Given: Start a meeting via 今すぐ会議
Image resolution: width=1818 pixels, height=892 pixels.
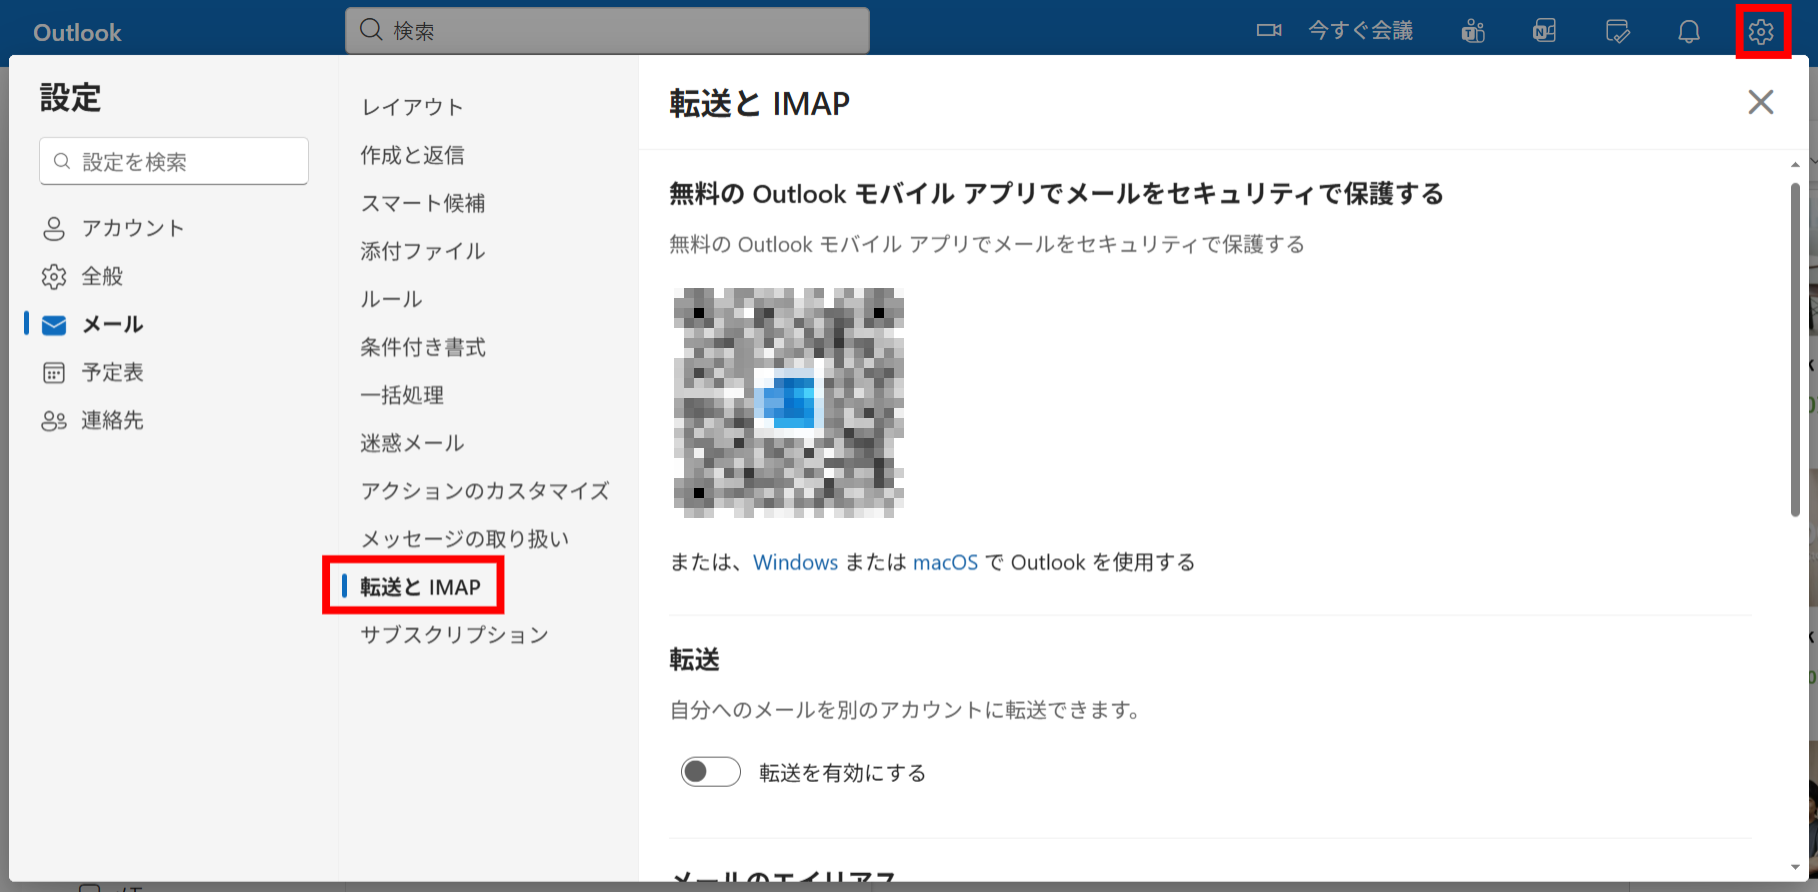Looking at the screenshot, I should click(x=1361, y=31).
